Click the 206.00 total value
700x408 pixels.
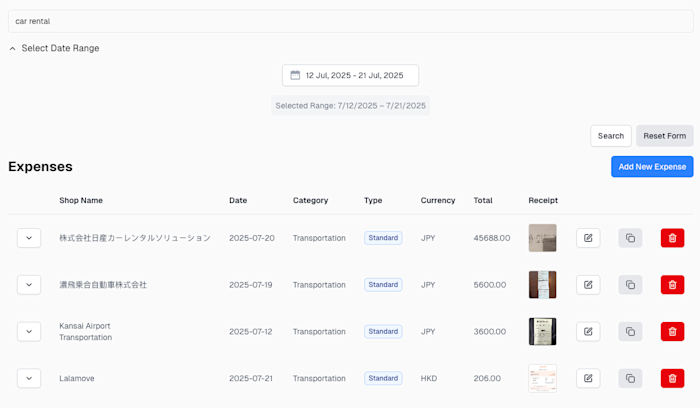coord(487,378)
